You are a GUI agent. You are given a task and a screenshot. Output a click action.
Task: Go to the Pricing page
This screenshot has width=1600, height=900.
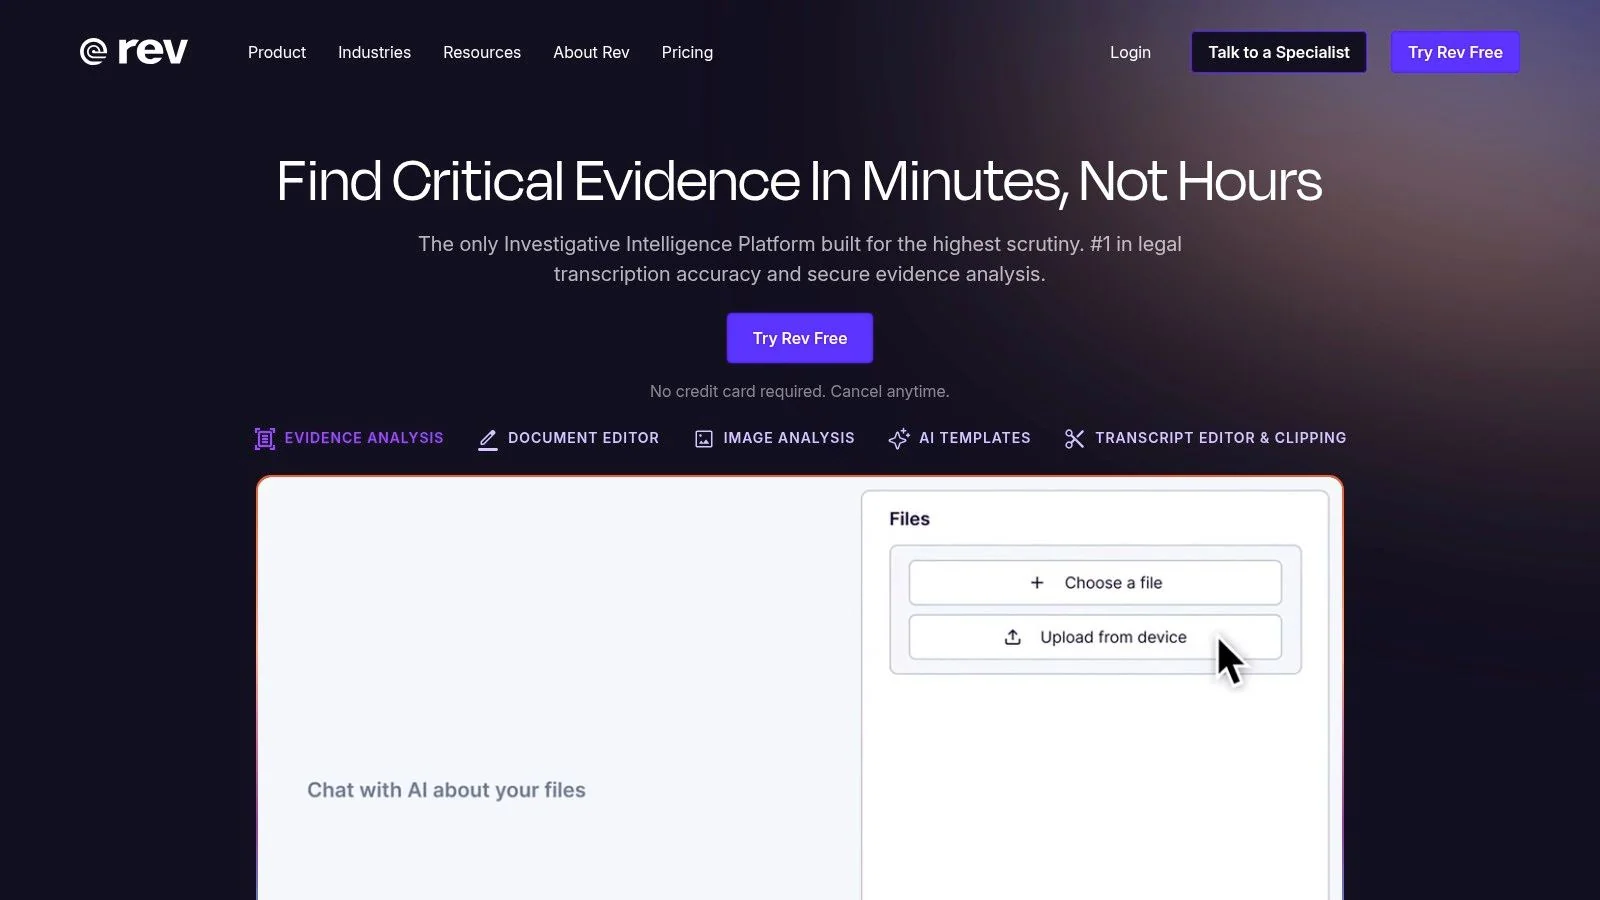coord(687,52)
